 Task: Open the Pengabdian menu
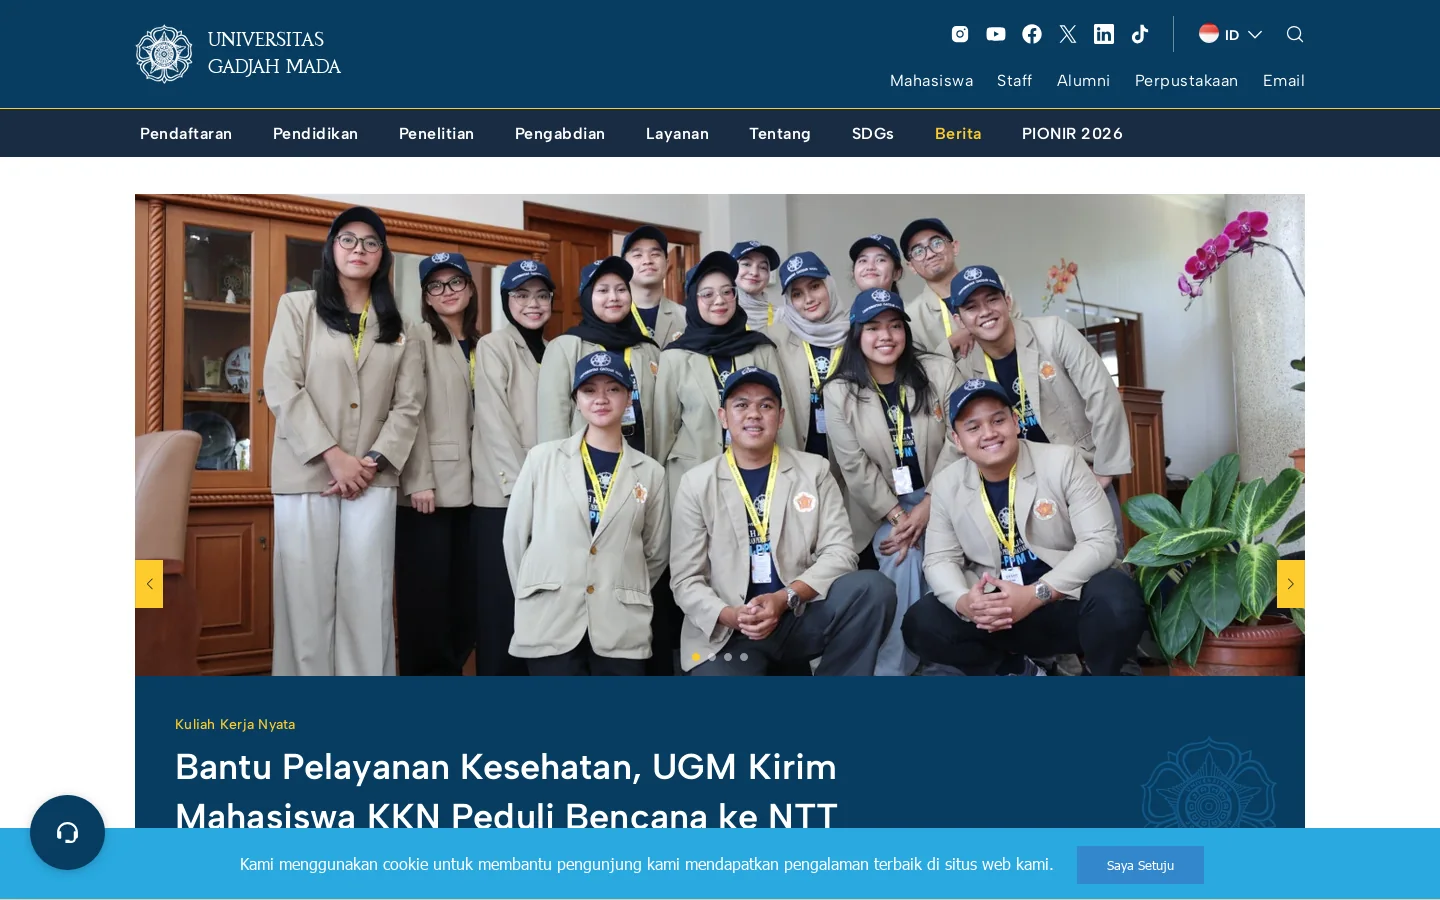tap(560, 133)
